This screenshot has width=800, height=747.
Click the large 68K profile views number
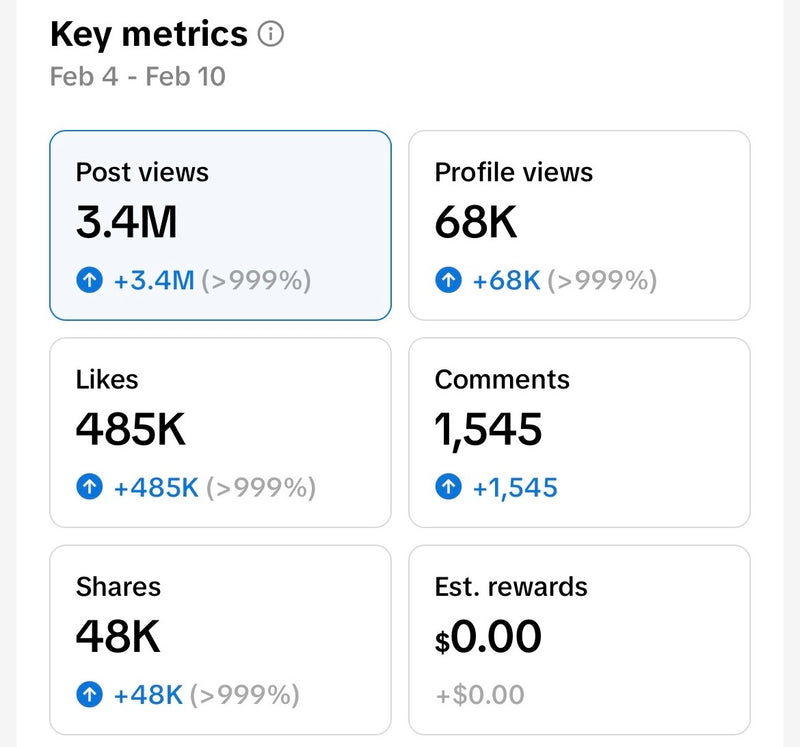click(x=476, y=222)
